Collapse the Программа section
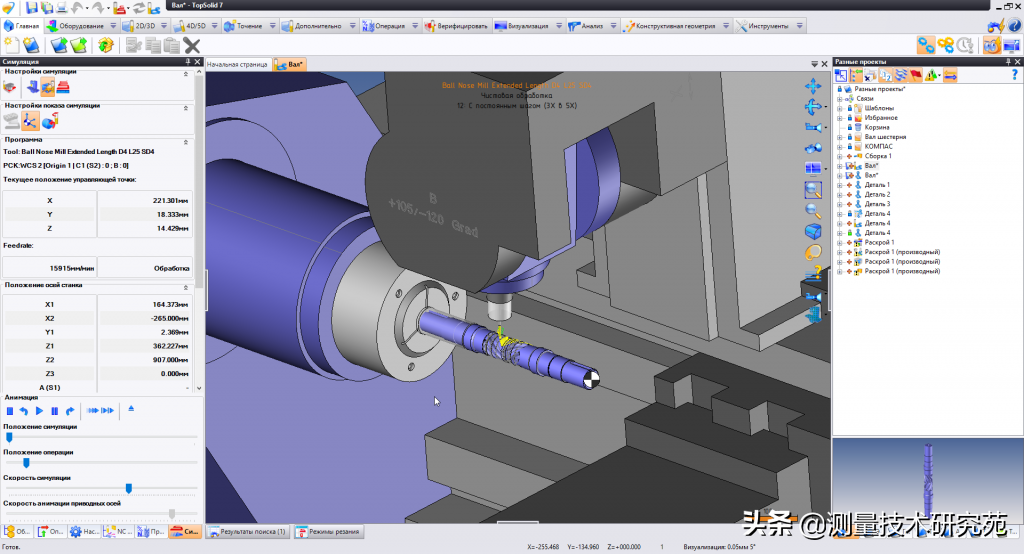 185,142
